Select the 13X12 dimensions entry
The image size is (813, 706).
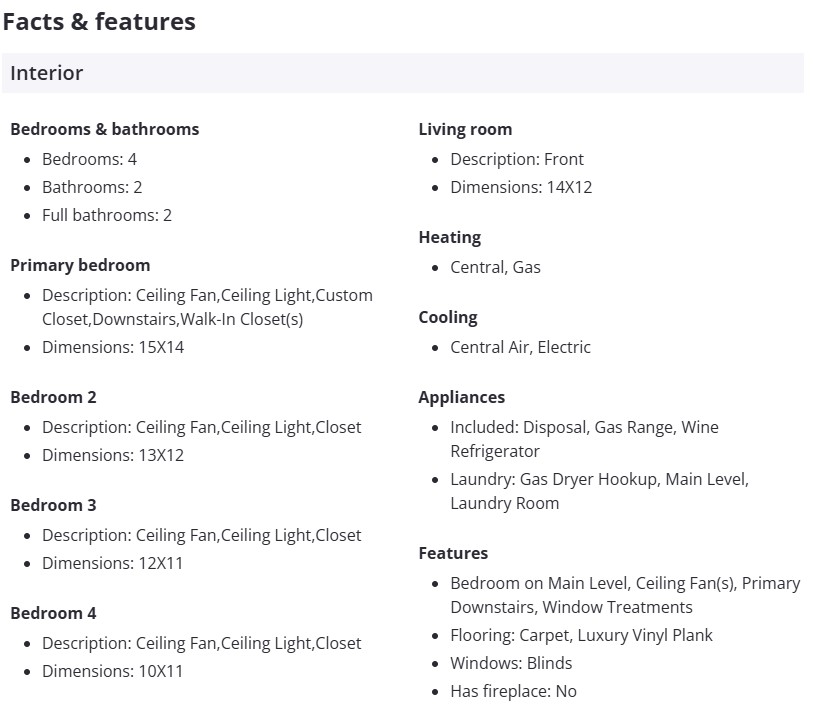click(112, 455)
